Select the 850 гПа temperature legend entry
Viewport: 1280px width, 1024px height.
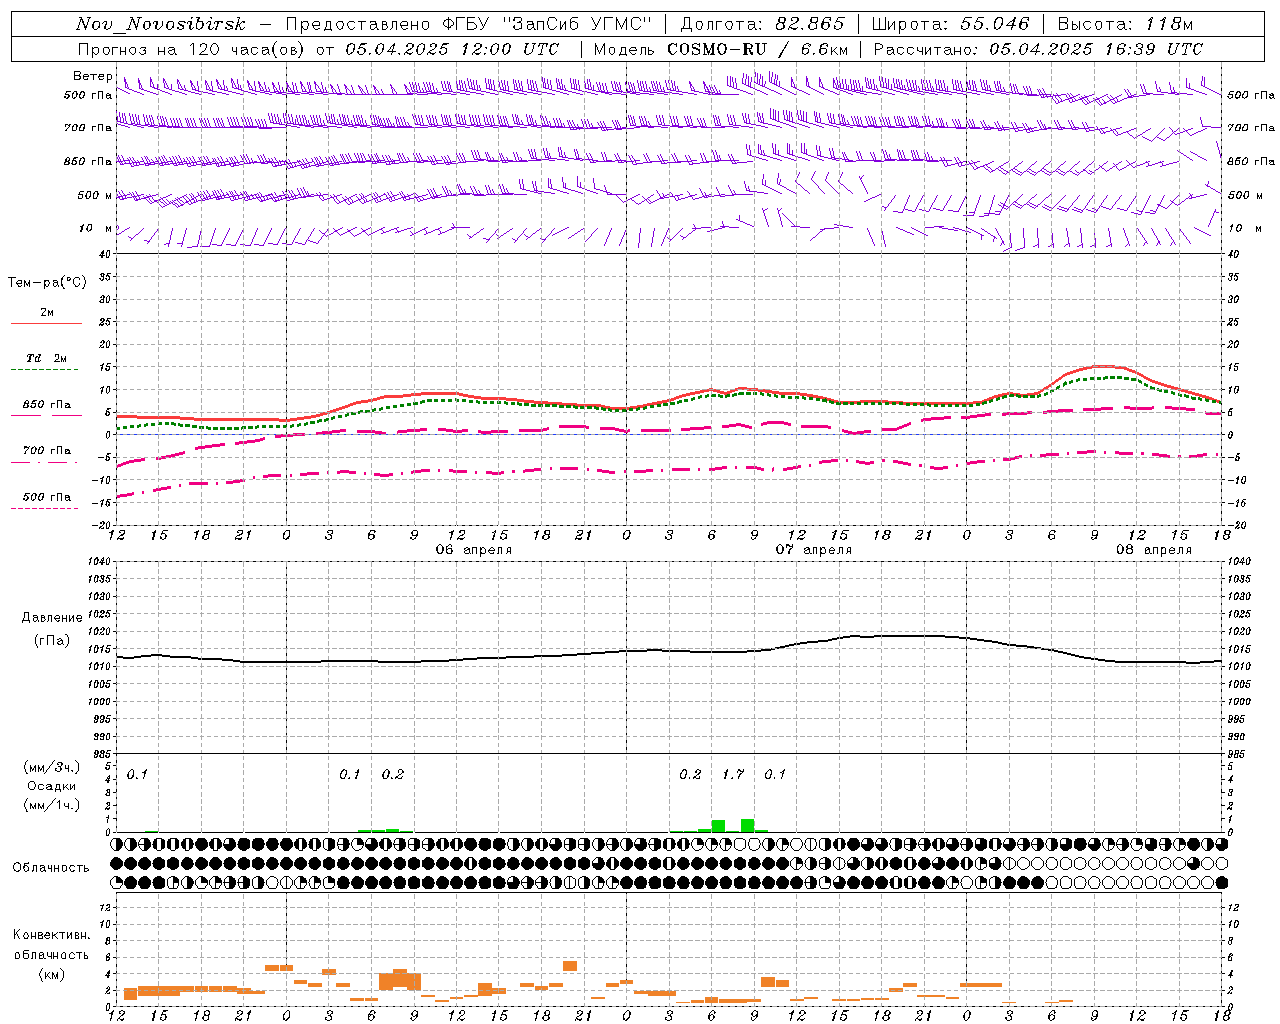tap(47, 405)
